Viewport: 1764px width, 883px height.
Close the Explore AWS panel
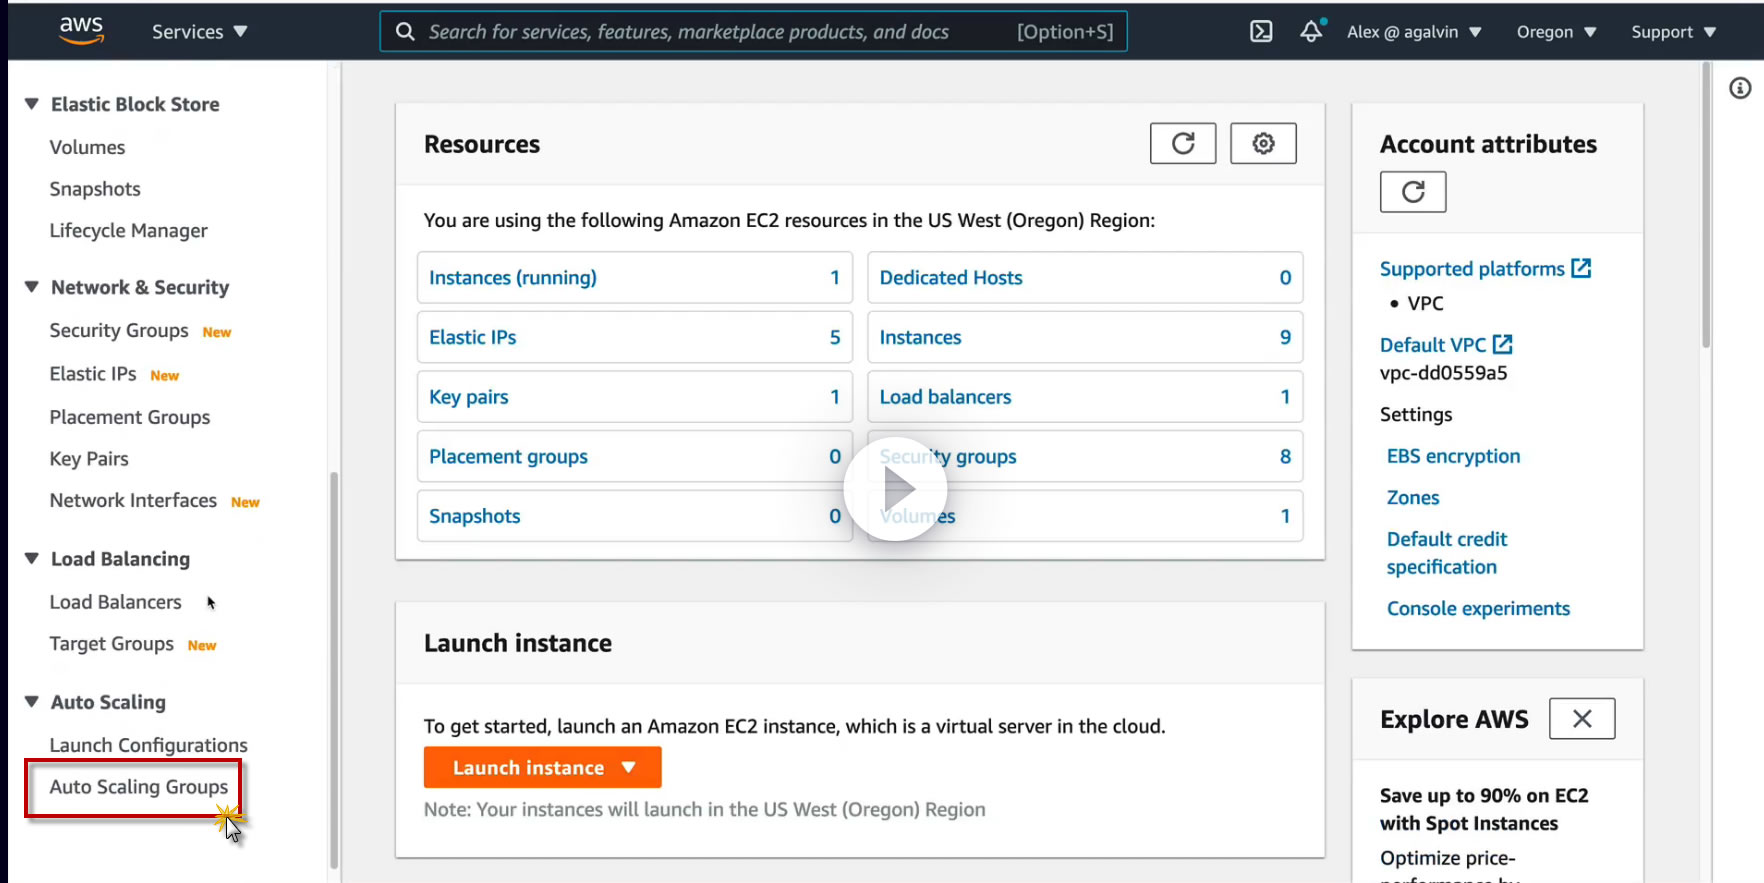click(x=1581, y=719)
